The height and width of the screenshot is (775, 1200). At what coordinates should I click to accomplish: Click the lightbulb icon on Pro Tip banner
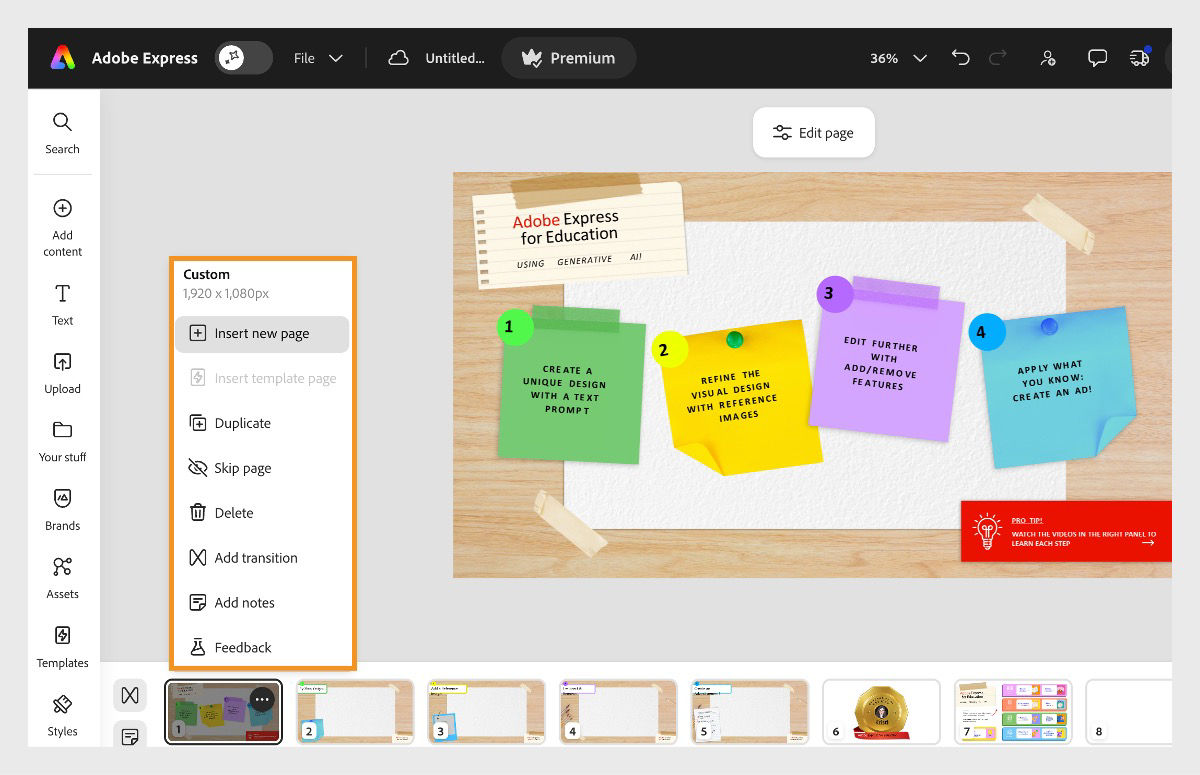[987, 531]
